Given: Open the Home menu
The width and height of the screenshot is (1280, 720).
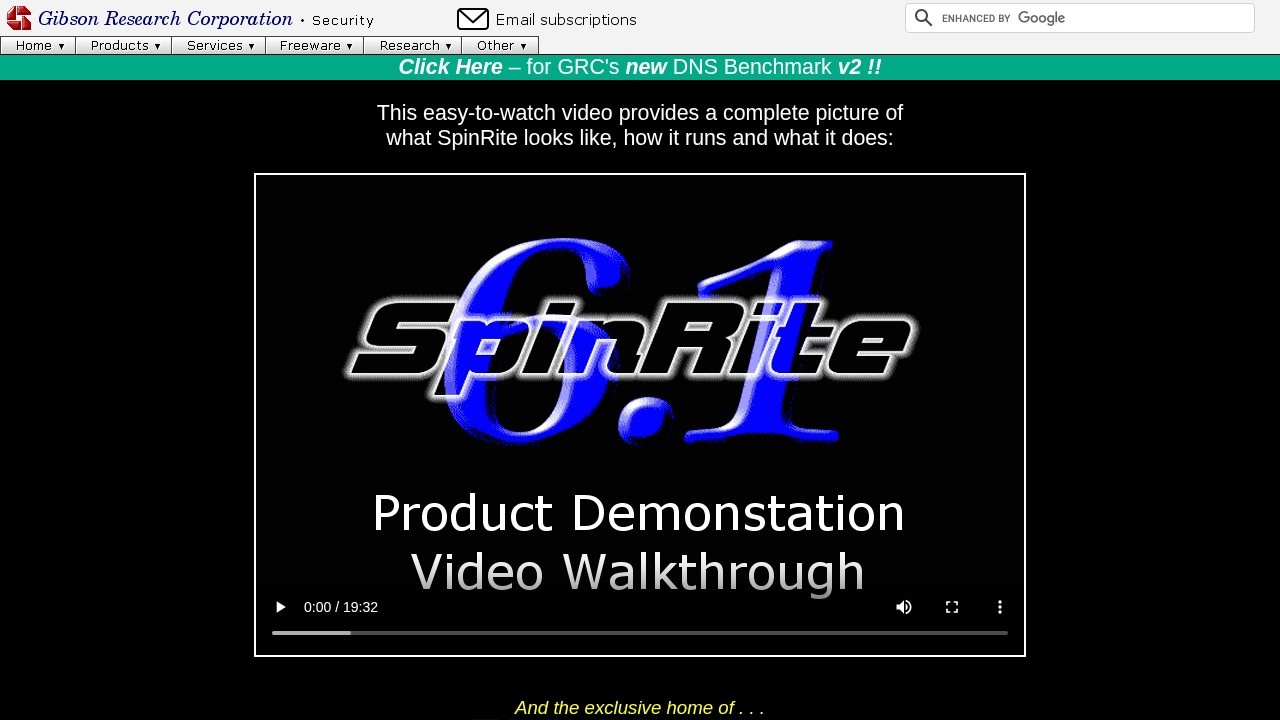Looking at the screenshot, I should tap(38, 46).
